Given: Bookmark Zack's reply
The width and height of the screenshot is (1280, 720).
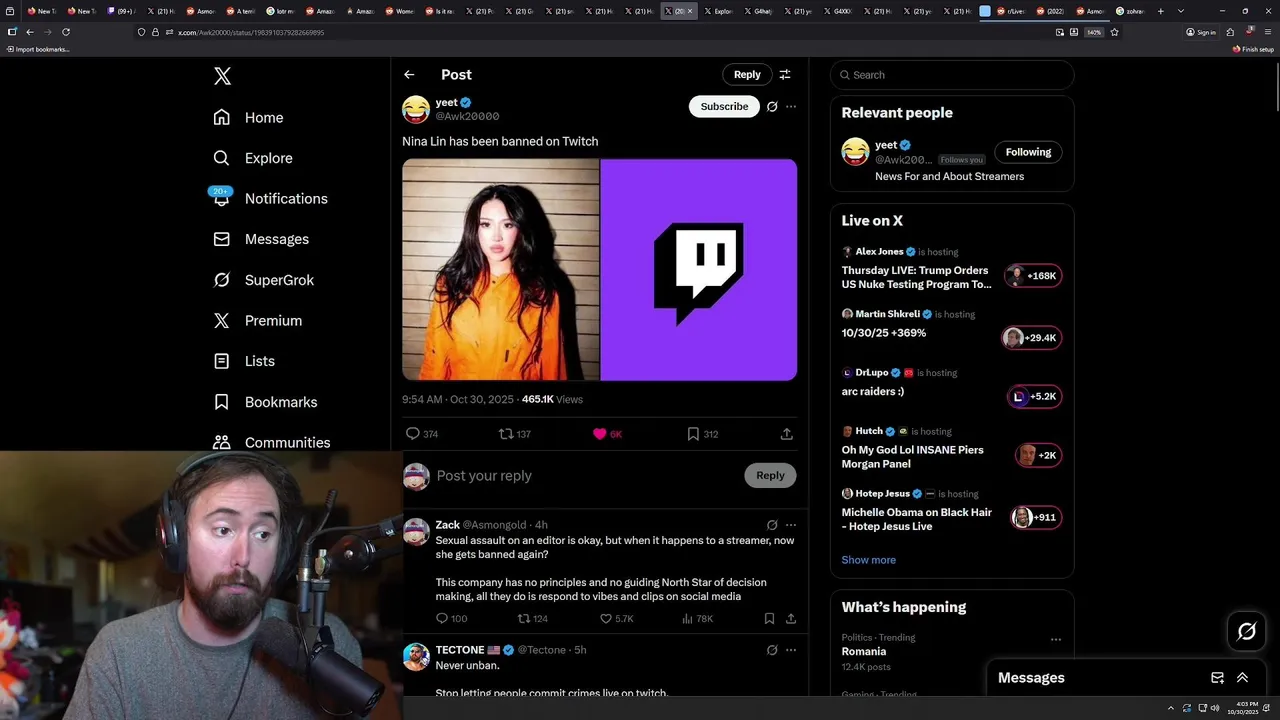Looking at the screenshot, I should 769,619.
